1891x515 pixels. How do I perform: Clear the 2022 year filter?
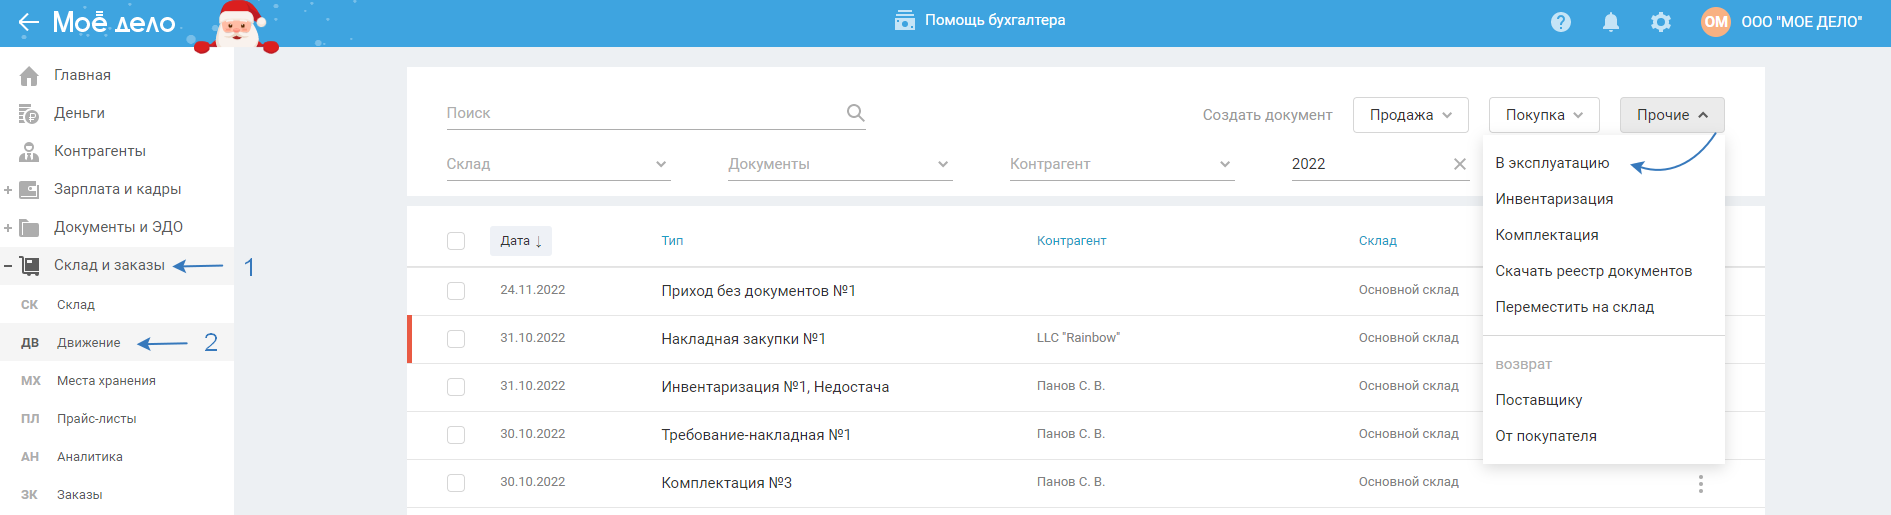click(1460, 164)
